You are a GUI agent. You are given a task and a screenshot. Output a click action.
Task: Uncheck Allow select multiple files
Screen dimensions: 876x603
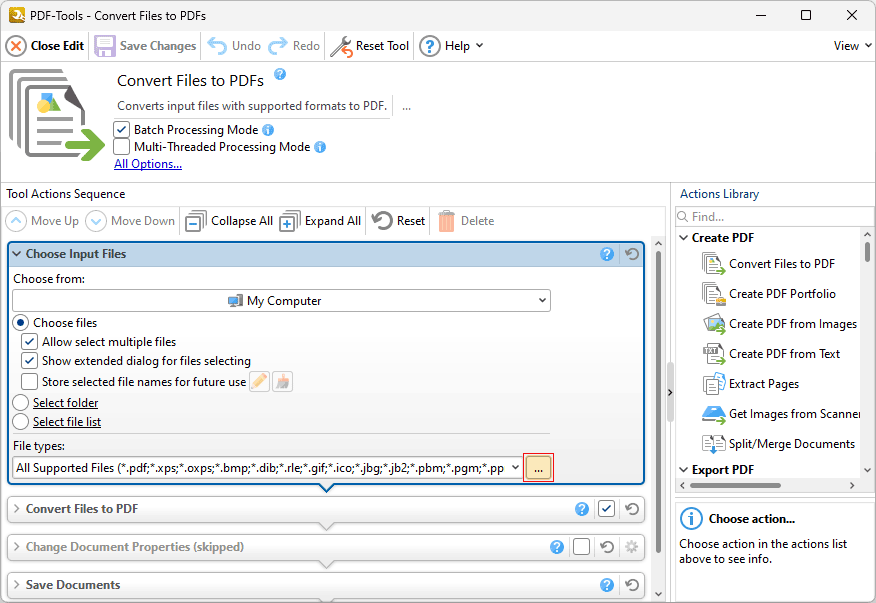[x=29, y=342]
